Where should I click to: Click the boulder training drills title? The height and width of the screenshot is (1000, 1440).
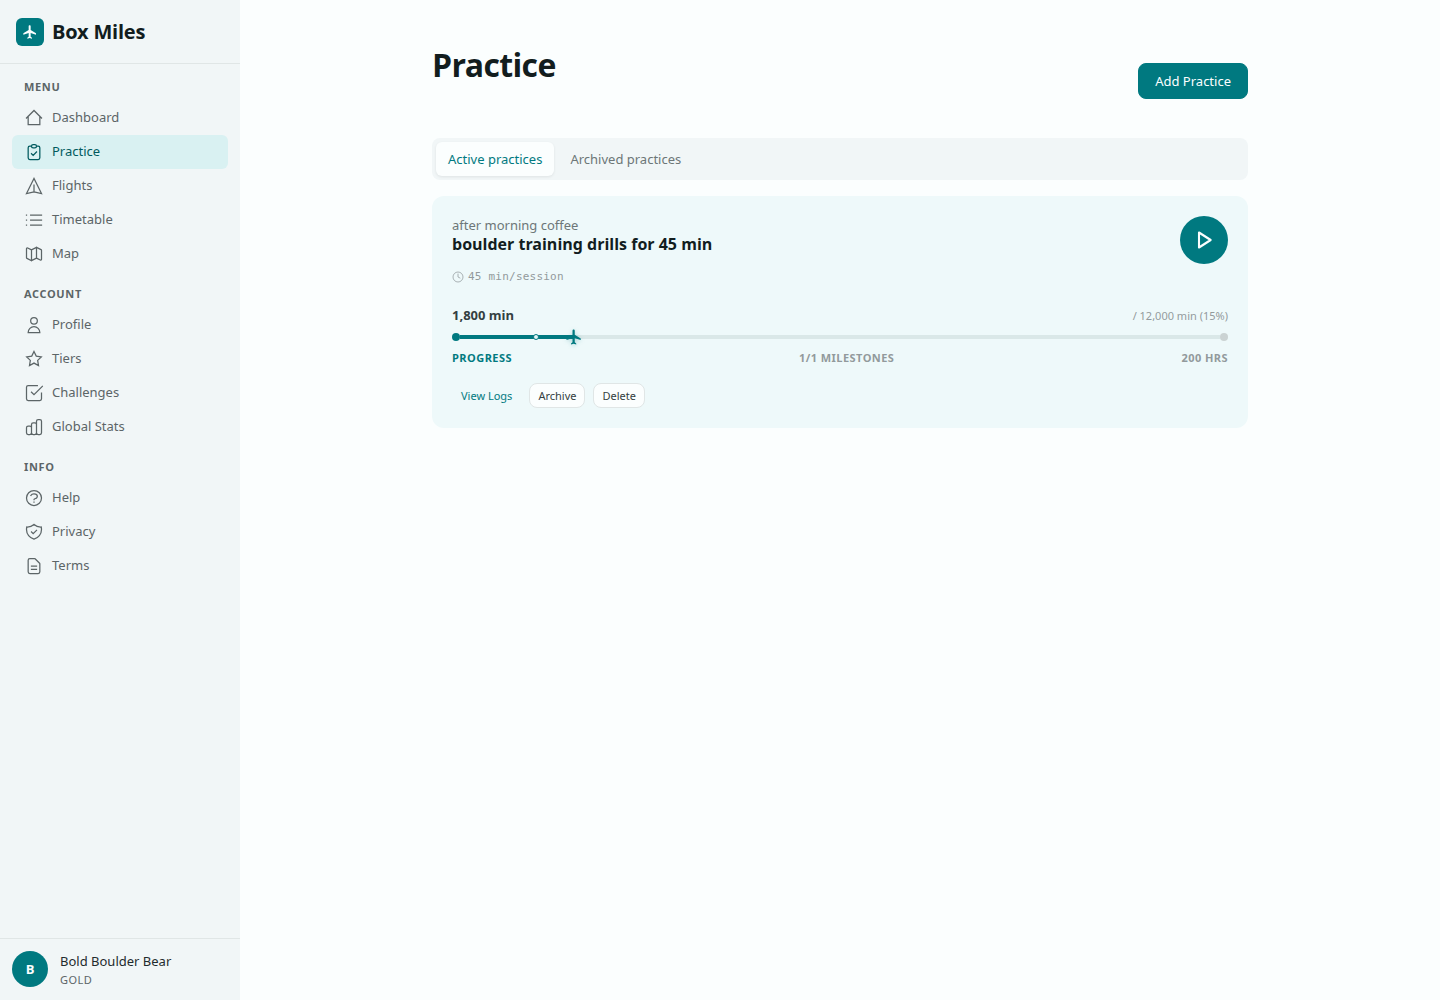582,244
